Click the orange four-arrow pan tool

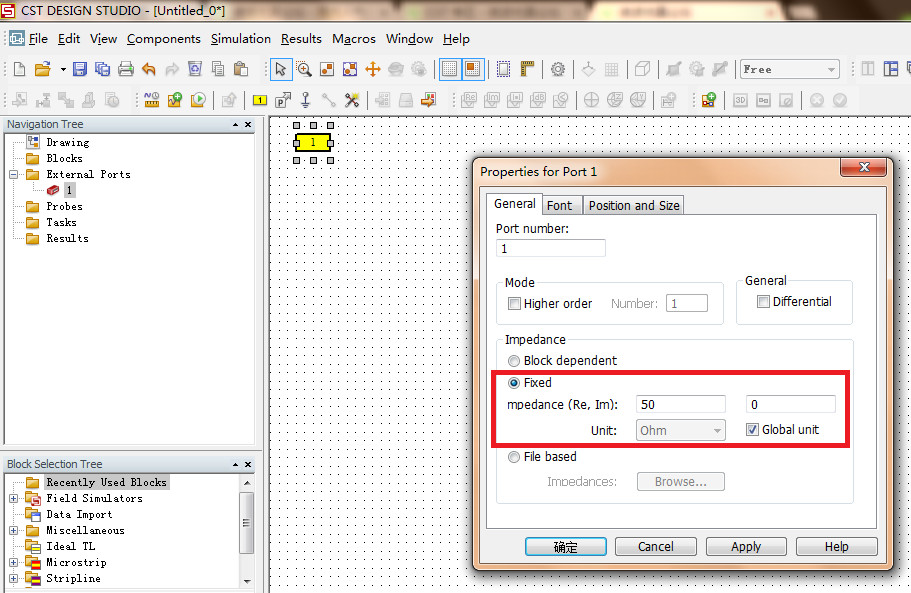tap(372, 70)
